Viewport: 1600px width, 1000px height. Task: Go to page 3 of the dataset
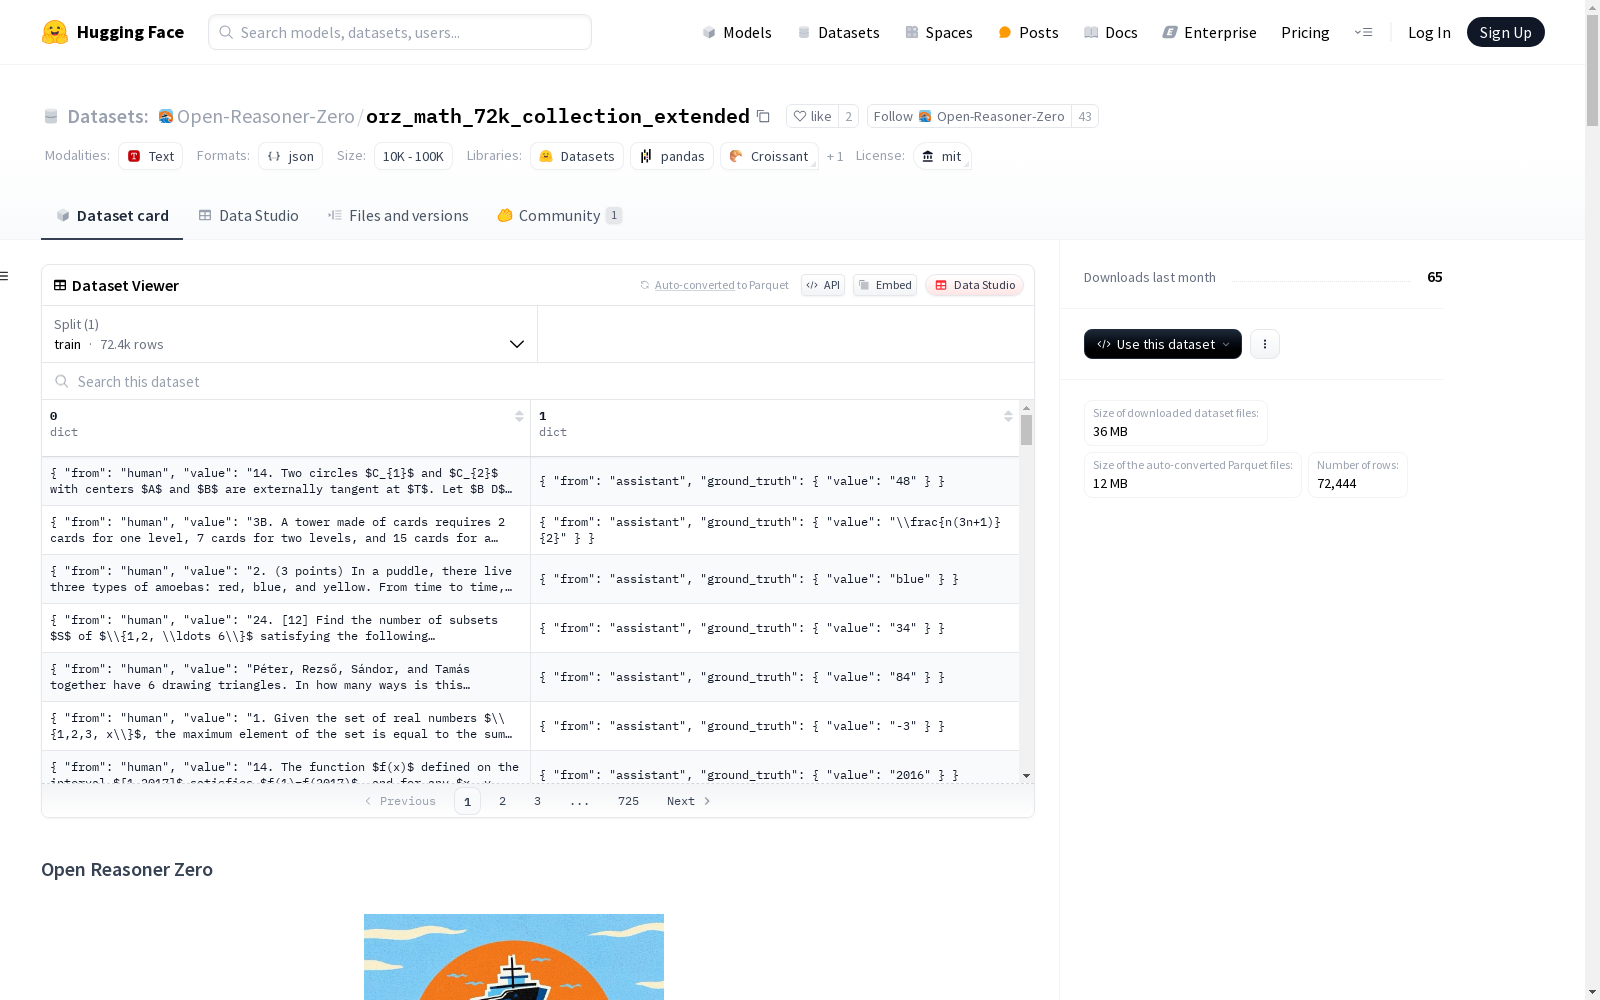537,801
